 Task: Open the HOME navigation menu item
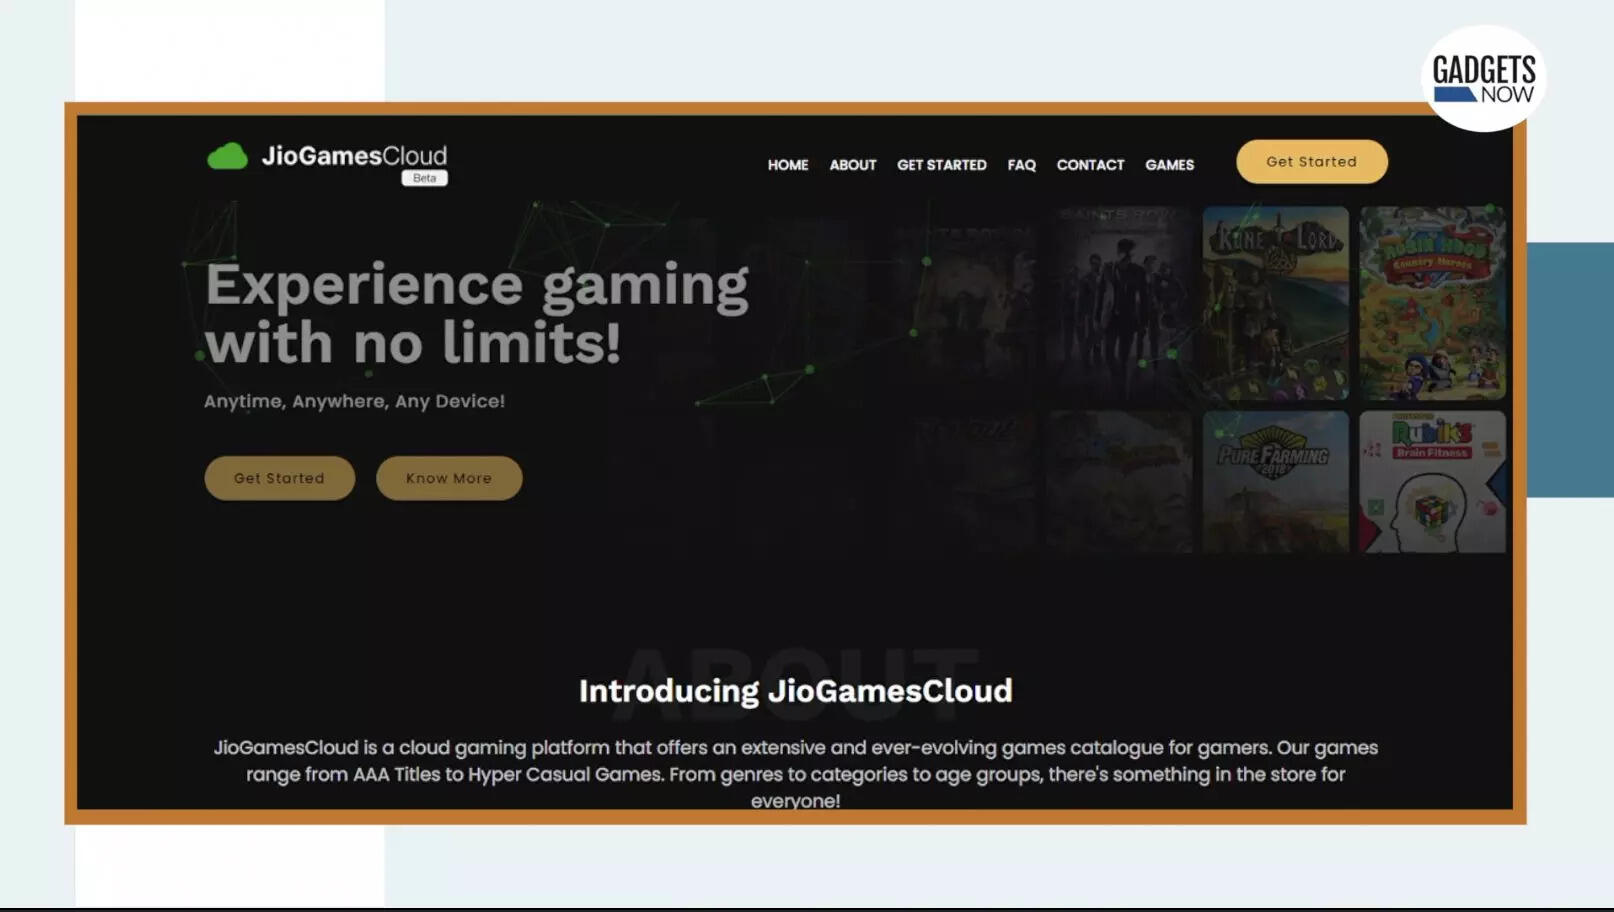[788, 164]
